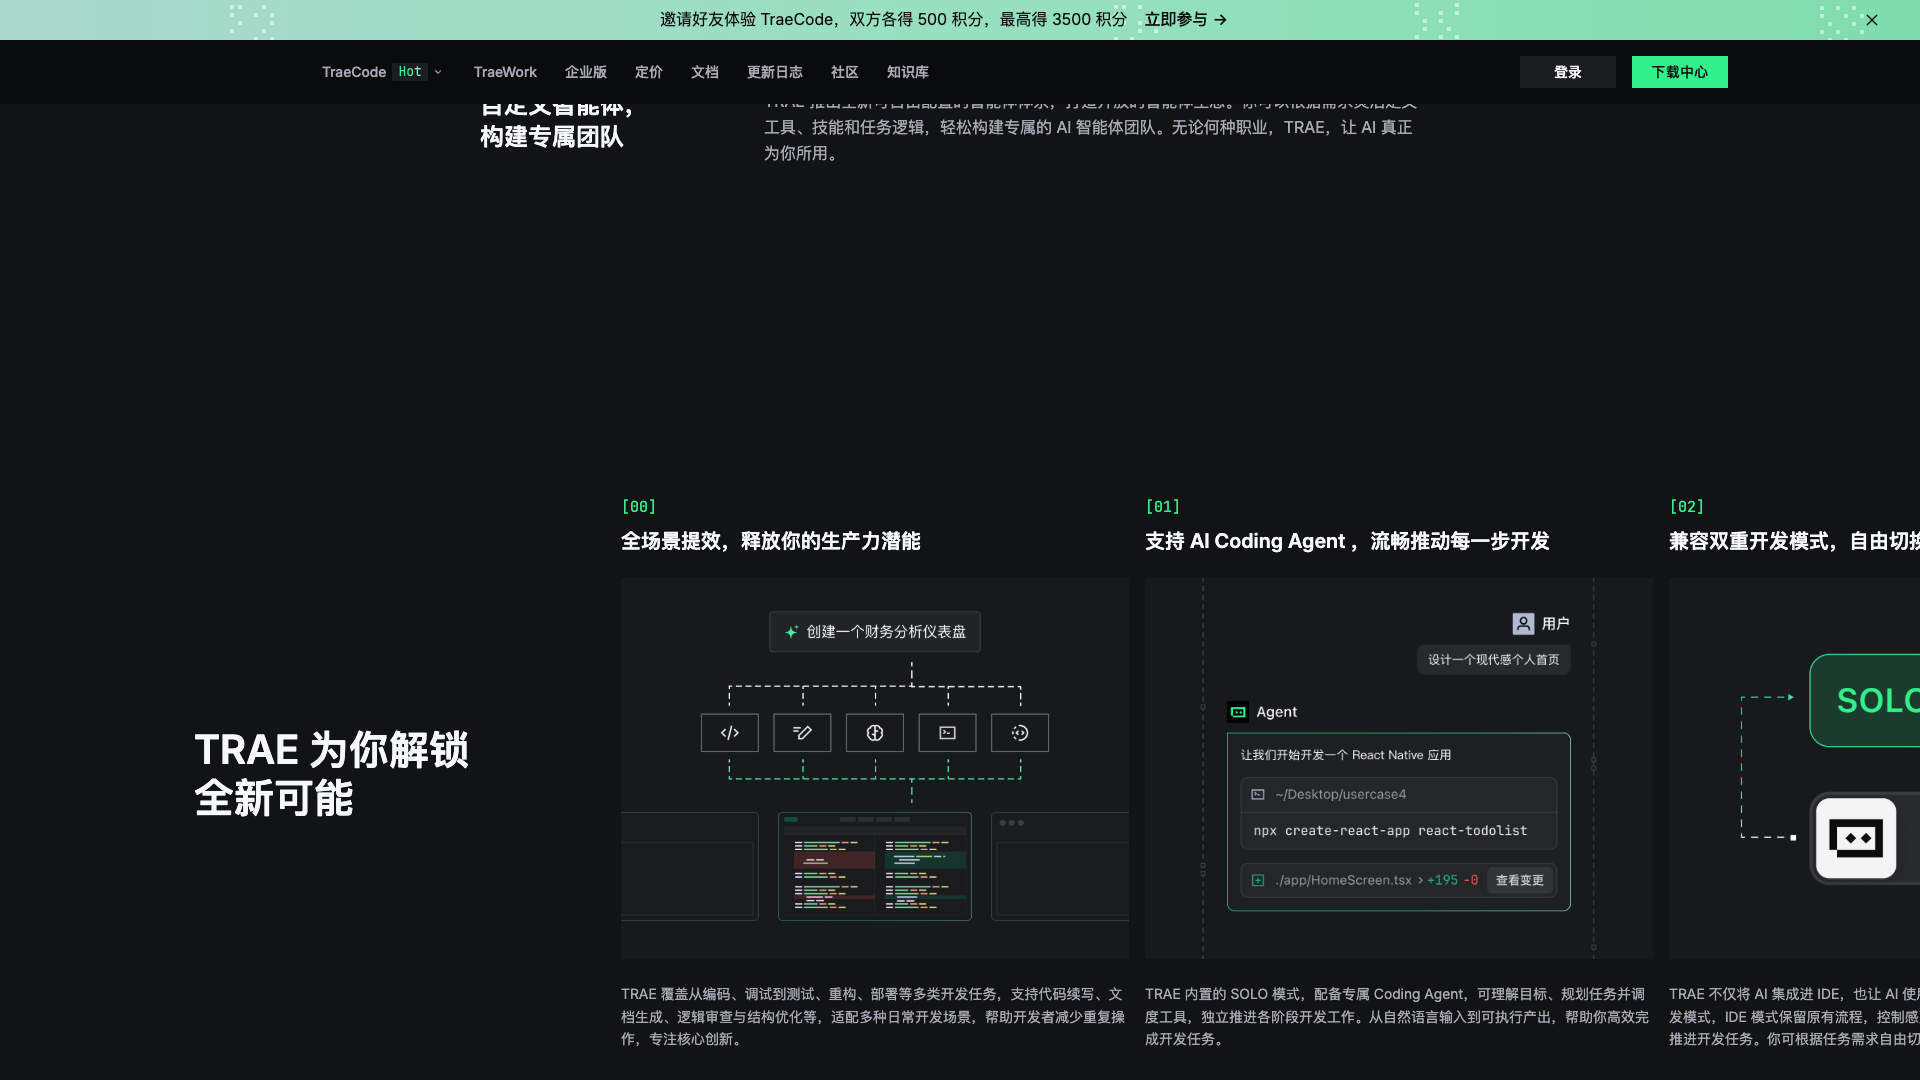
Task: Click the 查看变更 view changes button
Action: tap(1520, 881)
